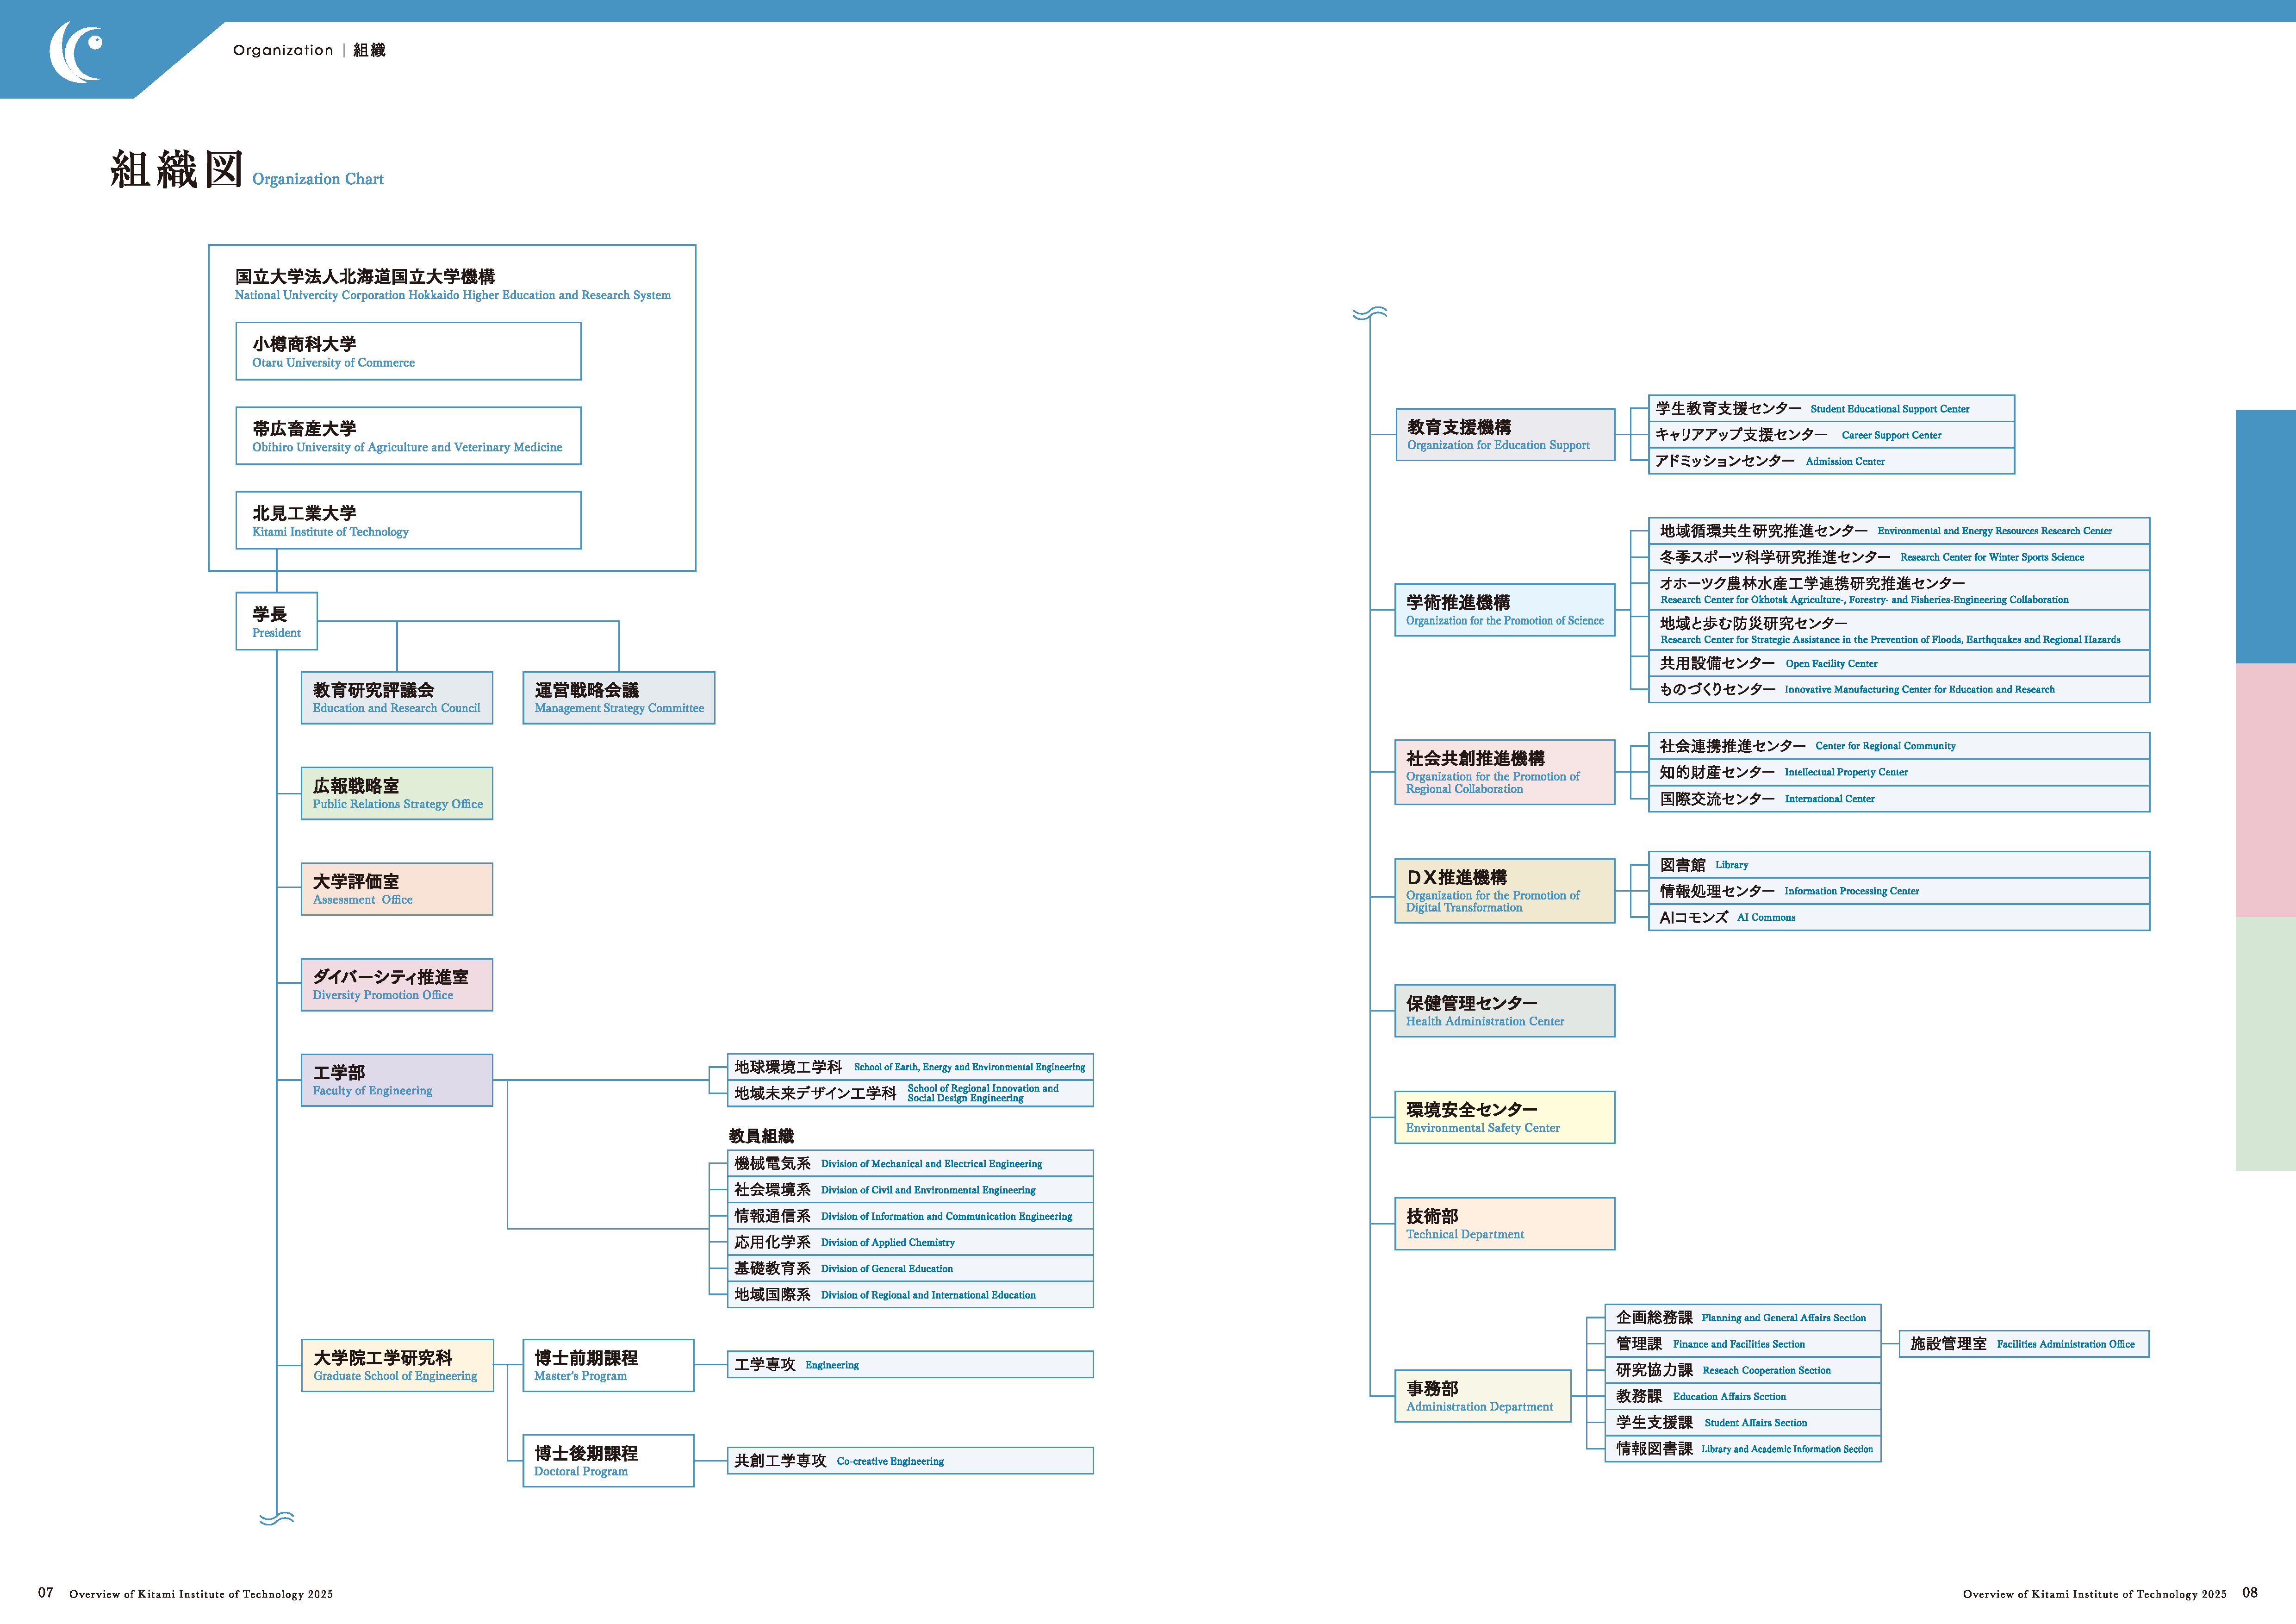Click Planning and General Affairs Section row
This screenshot has width=2296, height=1624.
[1743, 1318]
